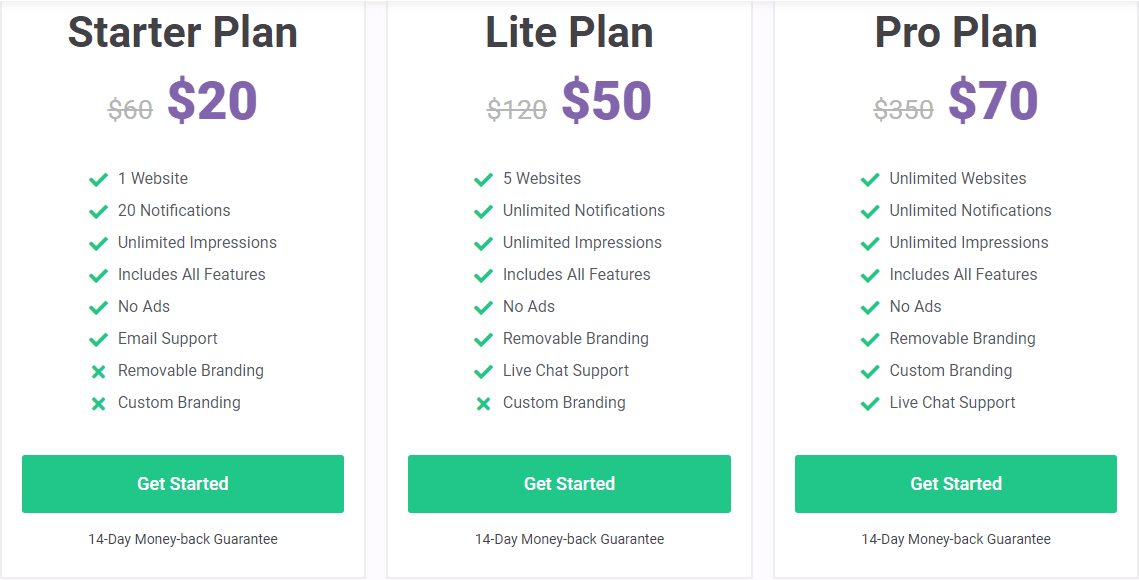Select the checkmark next to Email Support

pos(98,338)
